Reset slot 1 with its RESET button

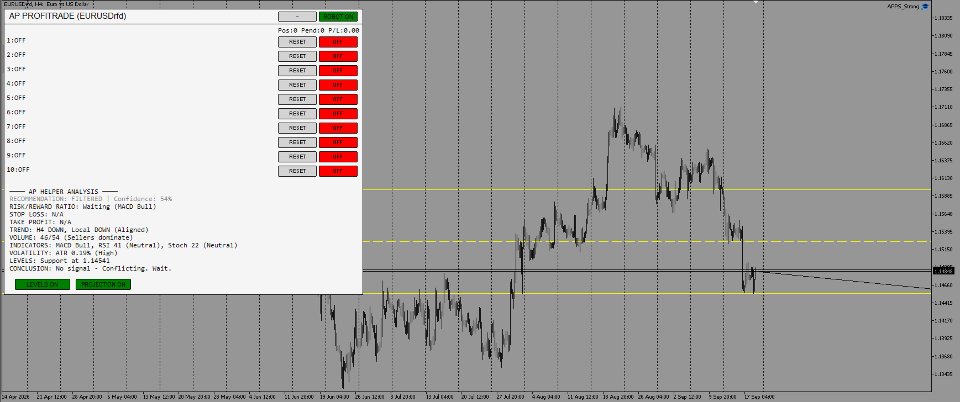297,42
